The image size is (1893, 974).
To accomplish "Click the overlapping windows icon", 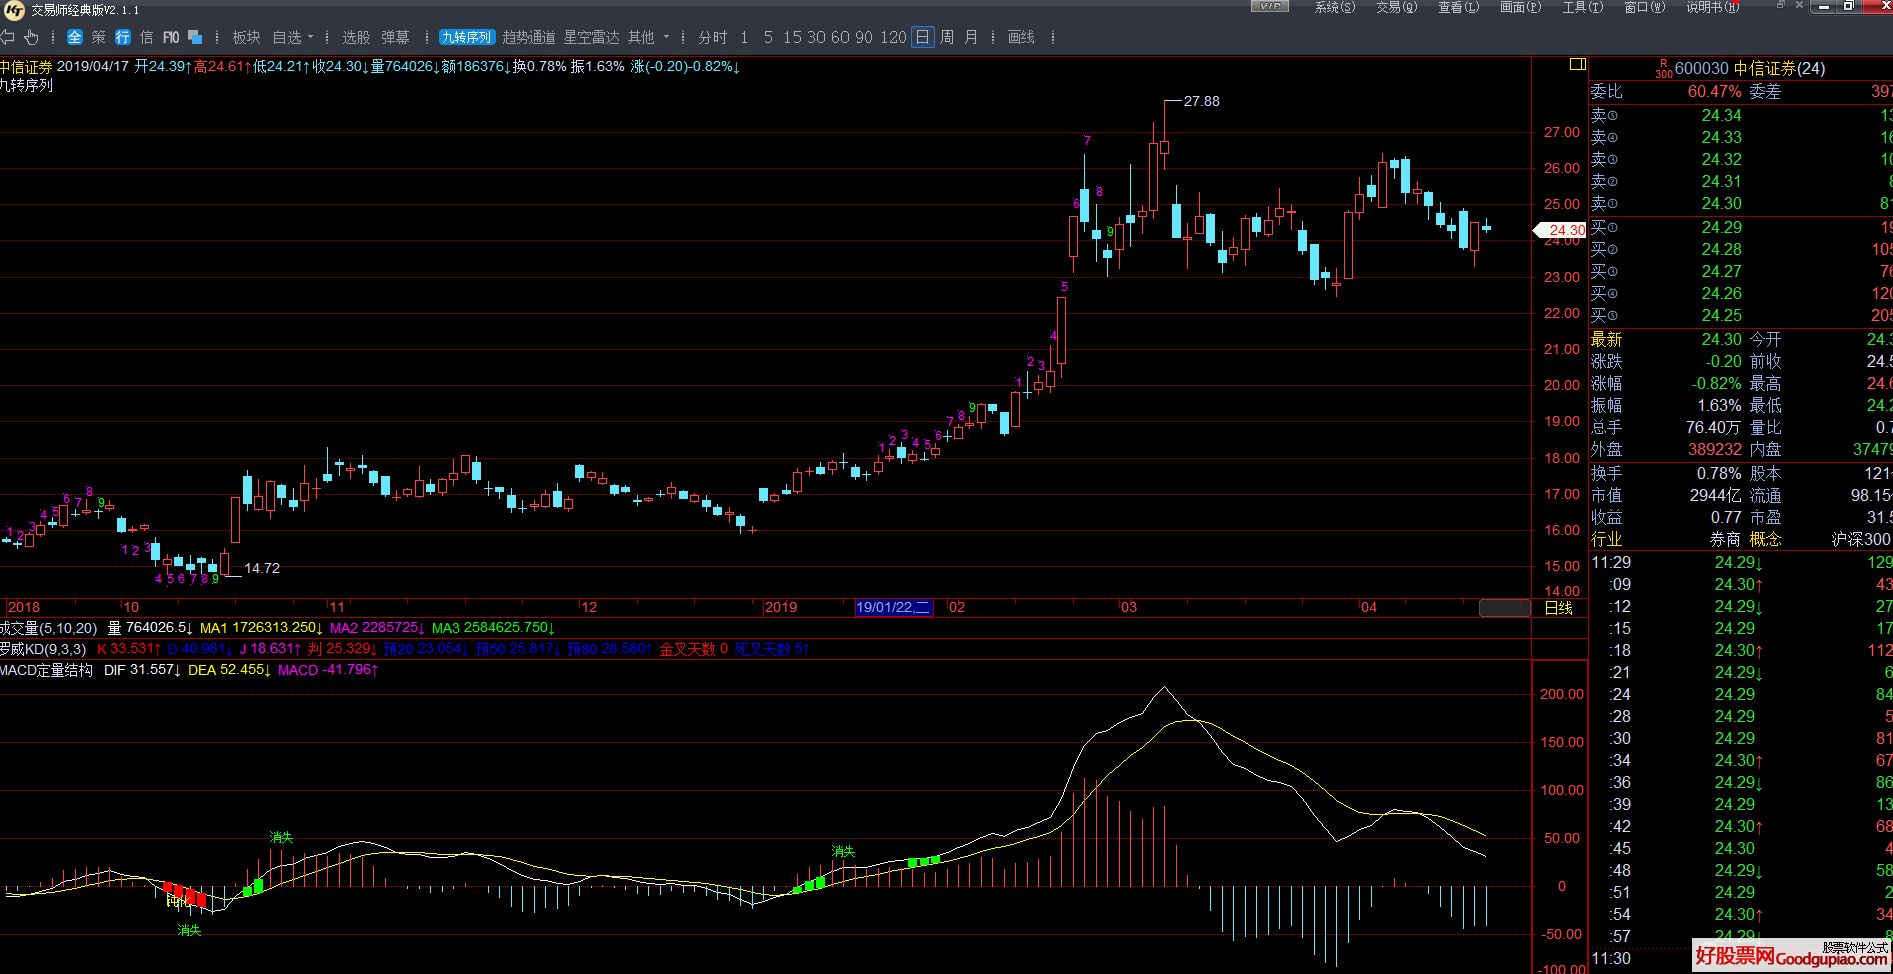I will (x=195, y=38).
